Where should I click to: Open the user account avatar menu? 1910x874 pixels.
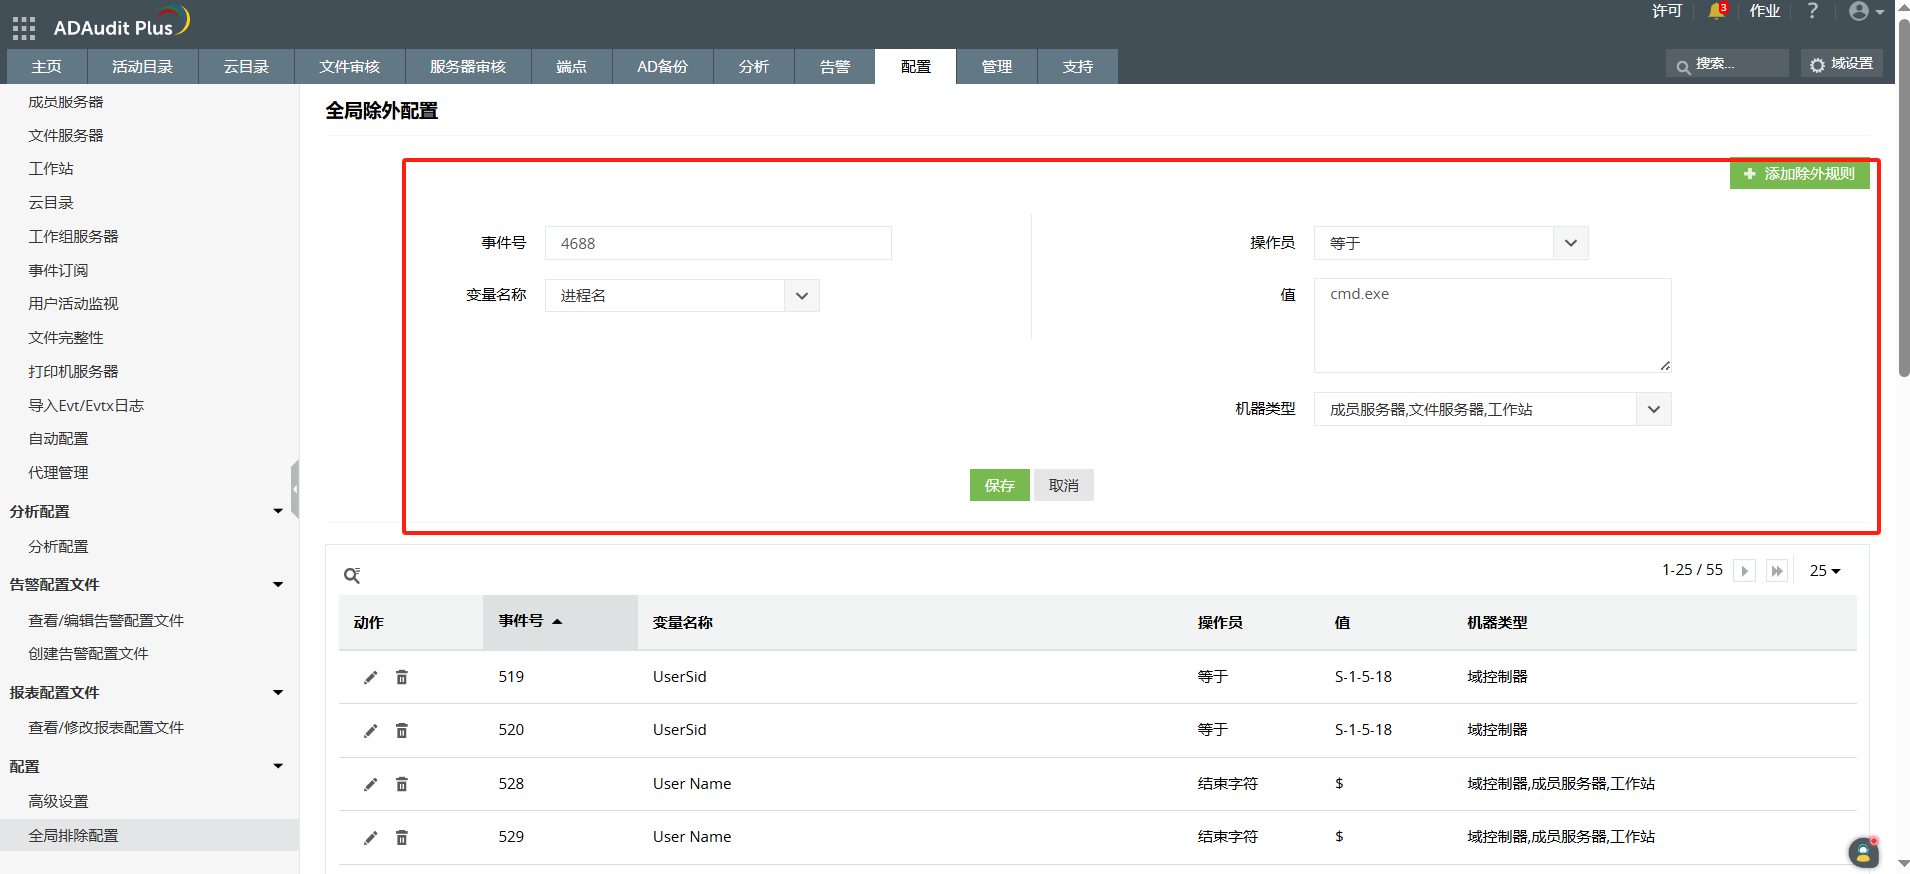[x=1866, y=11]
